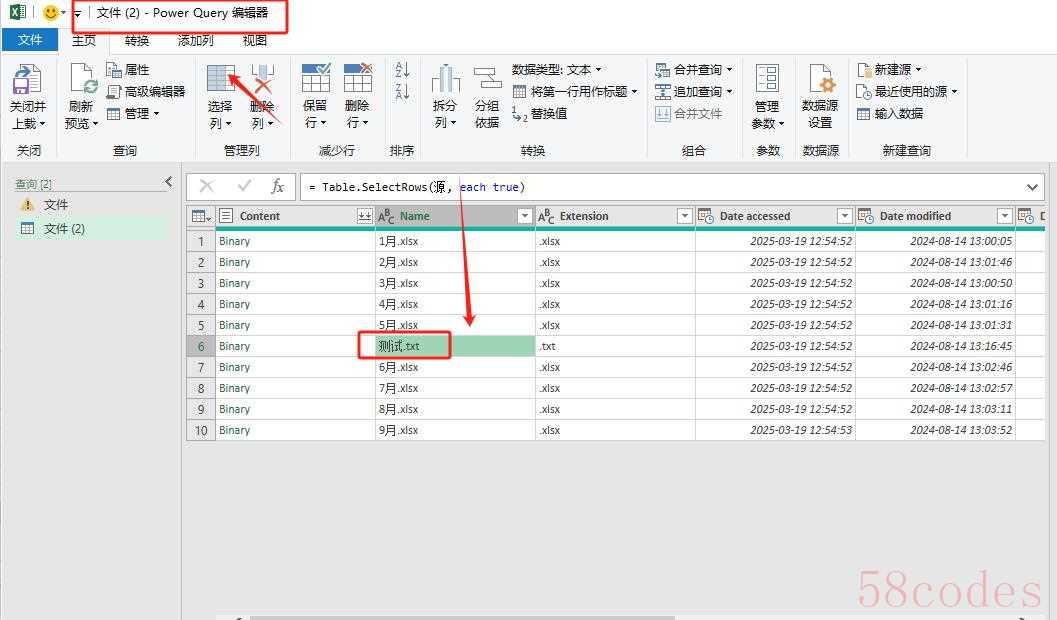
Task: Open the 高级编辑器 advanced editor
Action: [x=146, y=91]
